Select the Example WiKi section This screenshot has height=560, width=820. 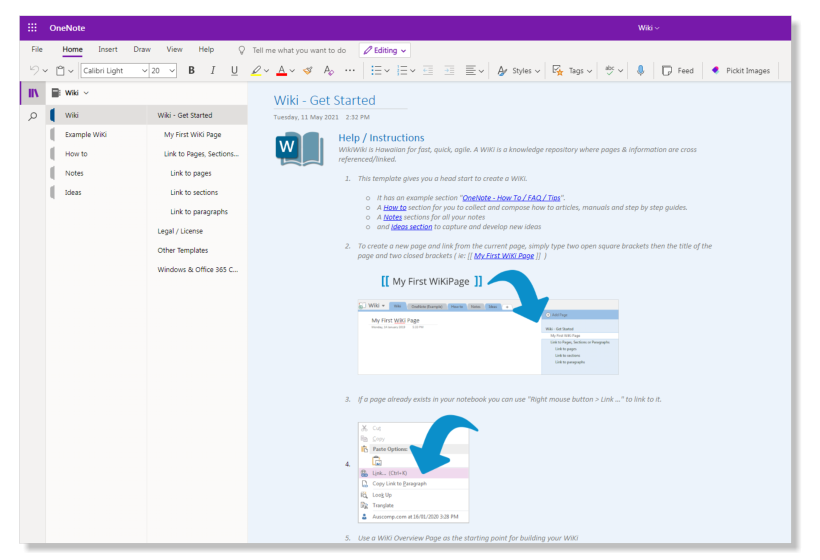[x=97, y=134]
